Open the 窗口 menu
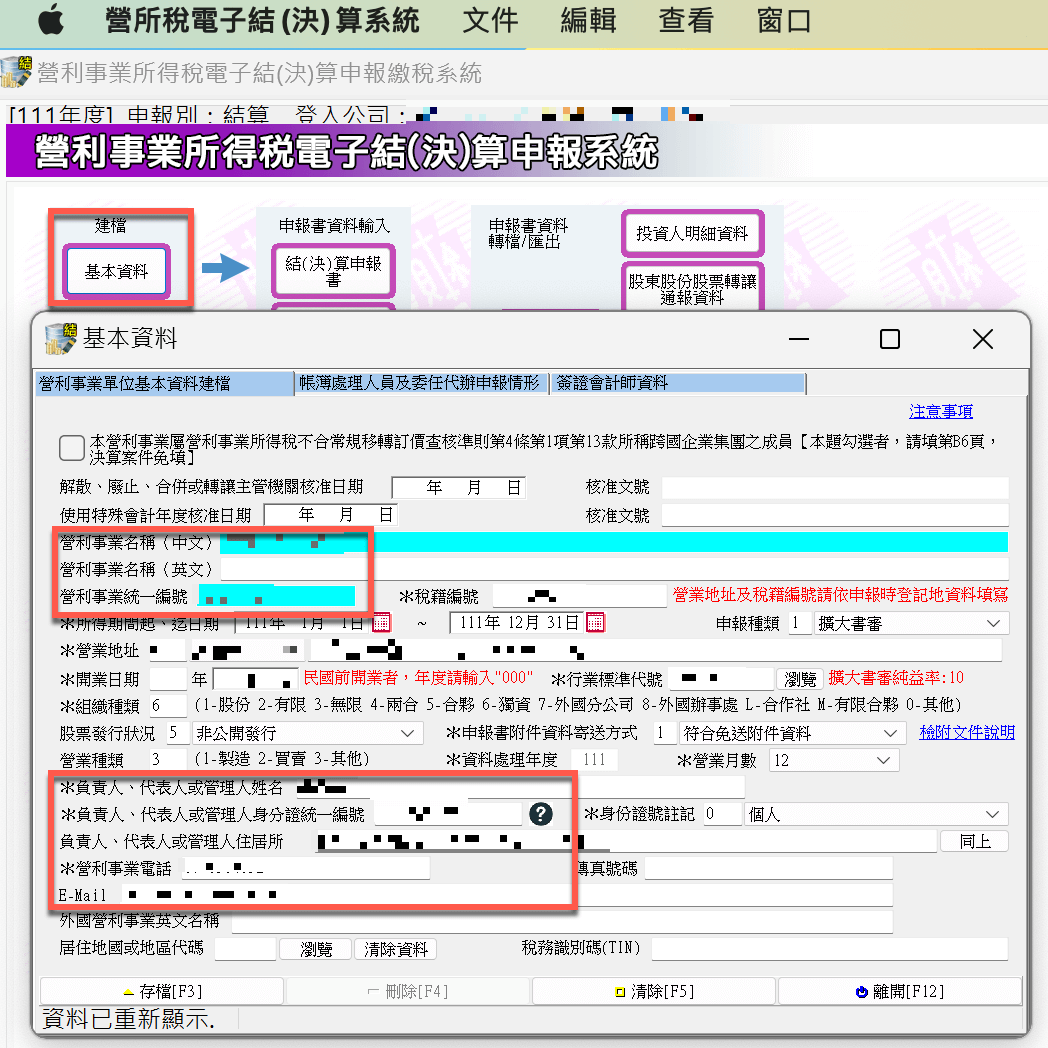 coord(784,20)
